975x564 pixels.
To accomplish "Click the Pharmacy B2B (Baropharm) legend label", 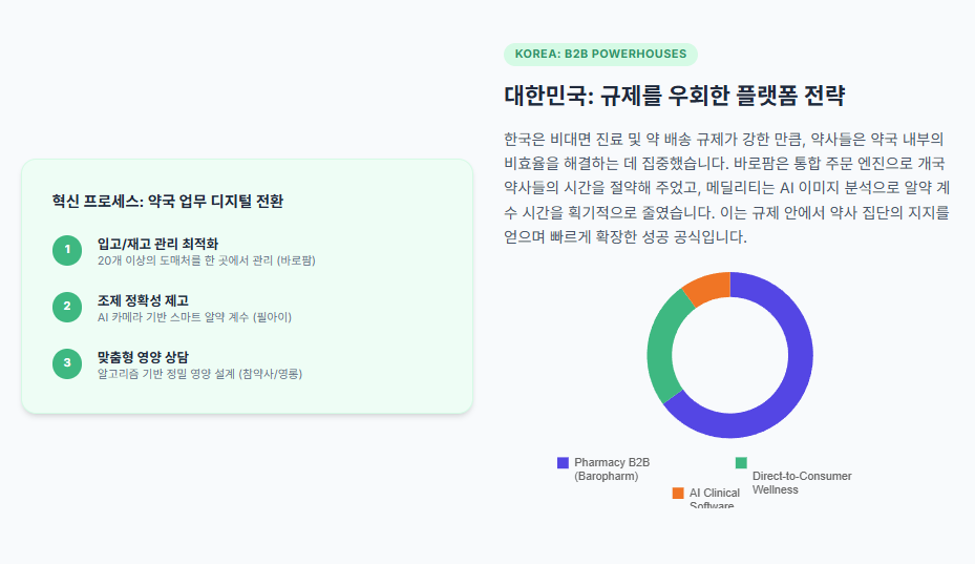I will click(612, 469).
